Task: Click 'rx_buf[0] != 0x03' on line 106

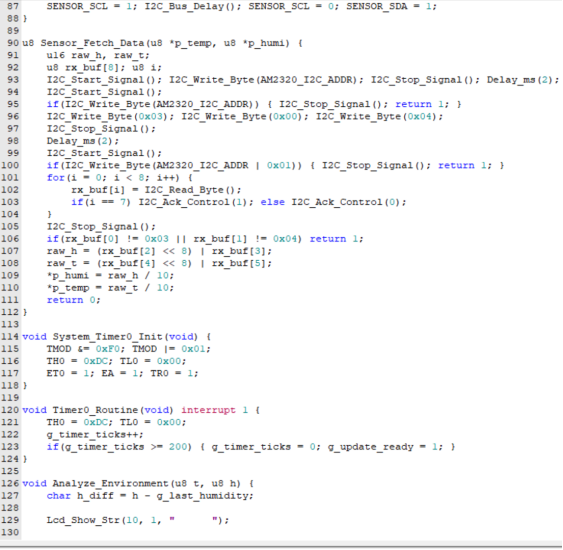Action: tap(116, 238)
